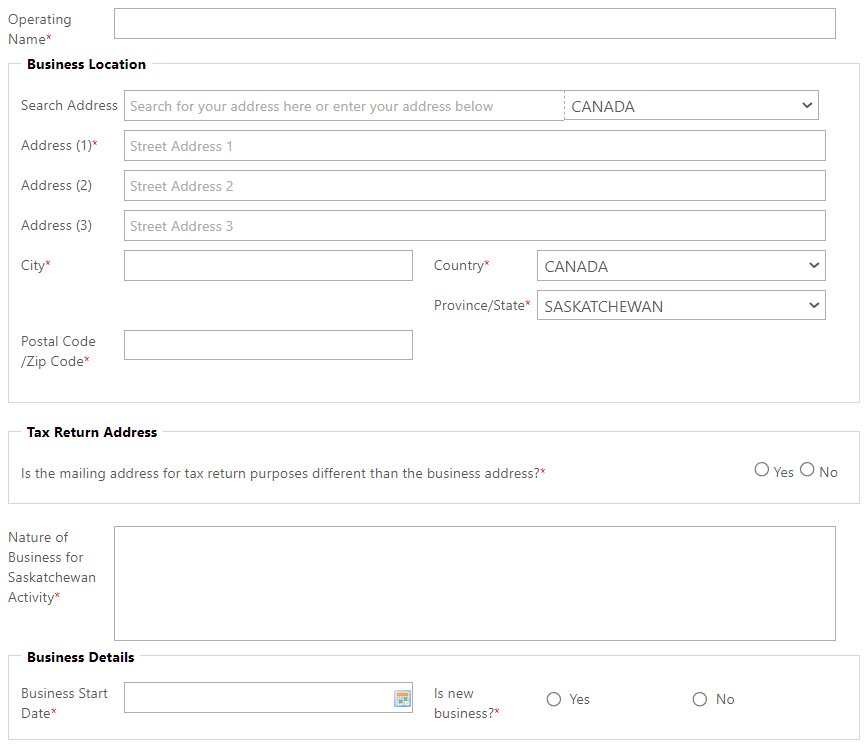
Task: Click the Street Address 2 field
Action: [475, 186]
